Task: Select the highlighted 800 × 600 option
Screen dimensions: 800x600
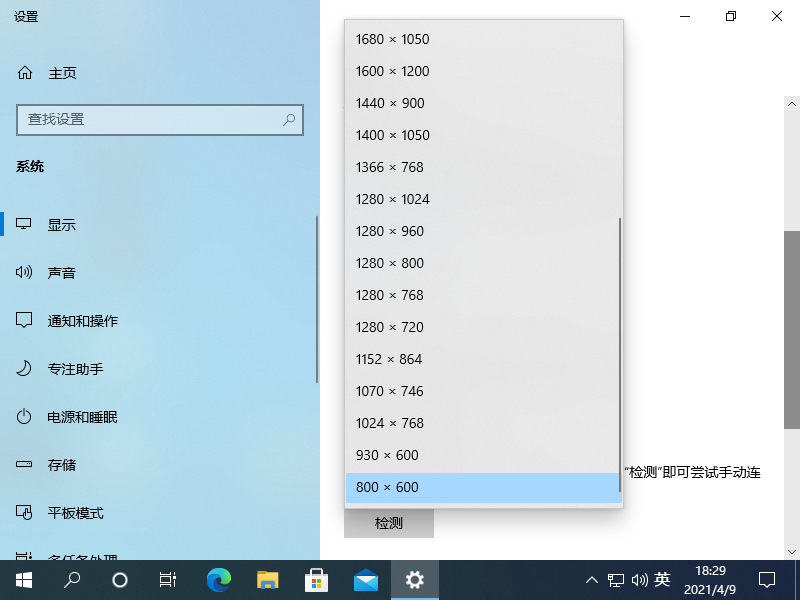Action: (x=387, y=487)
